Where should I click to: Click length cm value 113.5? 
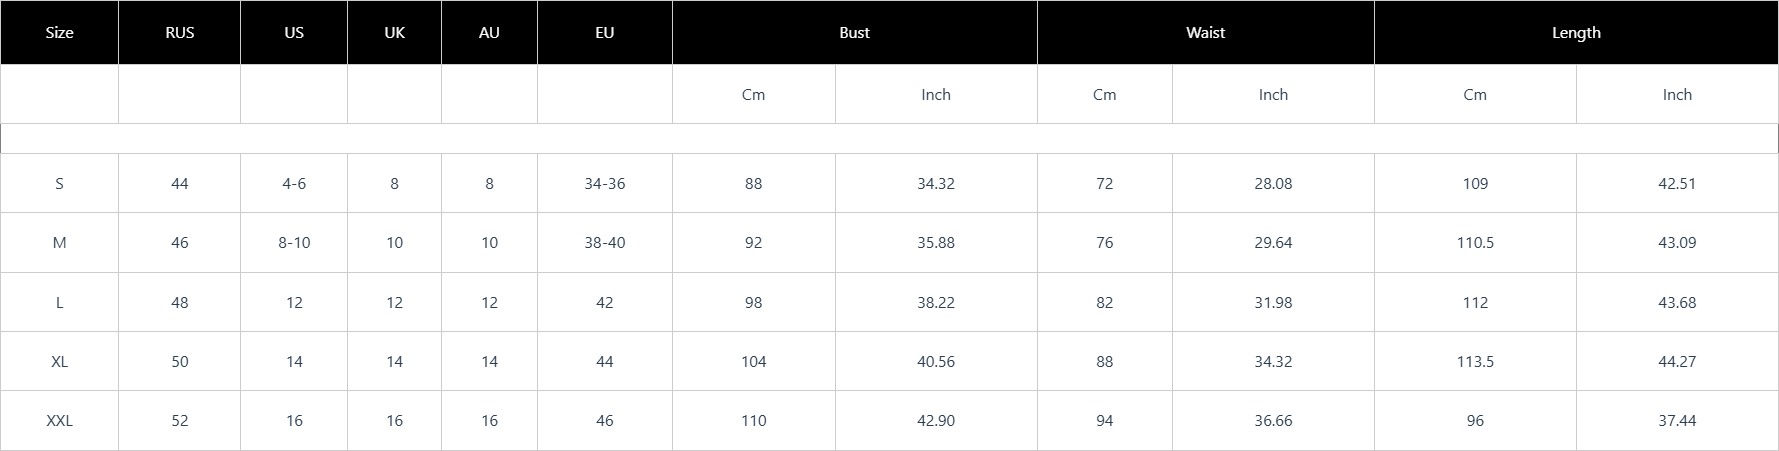(x=1475, y=362)
